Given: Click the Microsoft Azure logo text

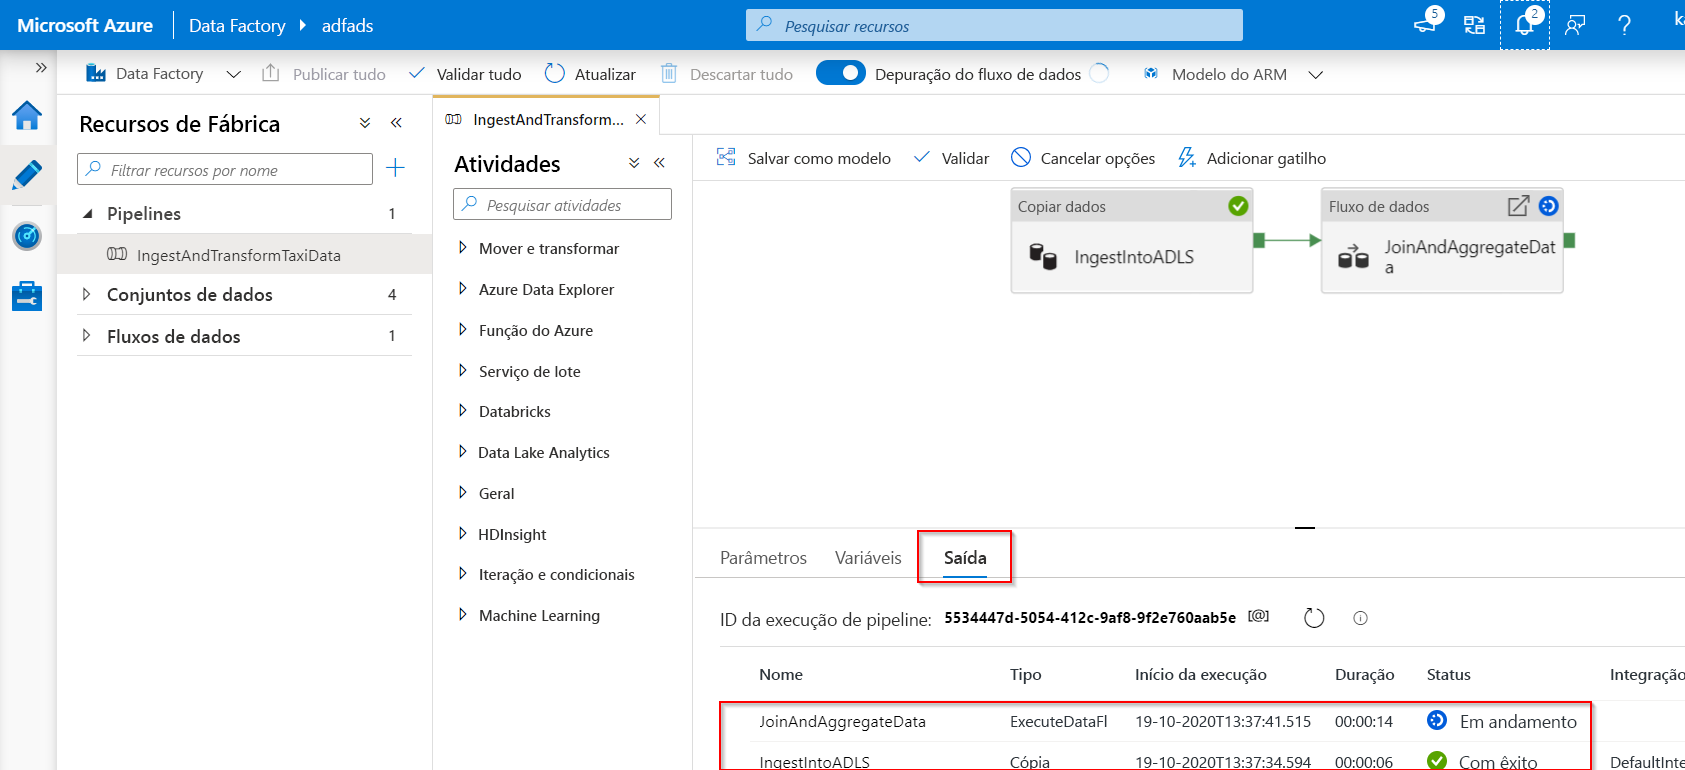Looking at the screenshot, I should [85, 25].
